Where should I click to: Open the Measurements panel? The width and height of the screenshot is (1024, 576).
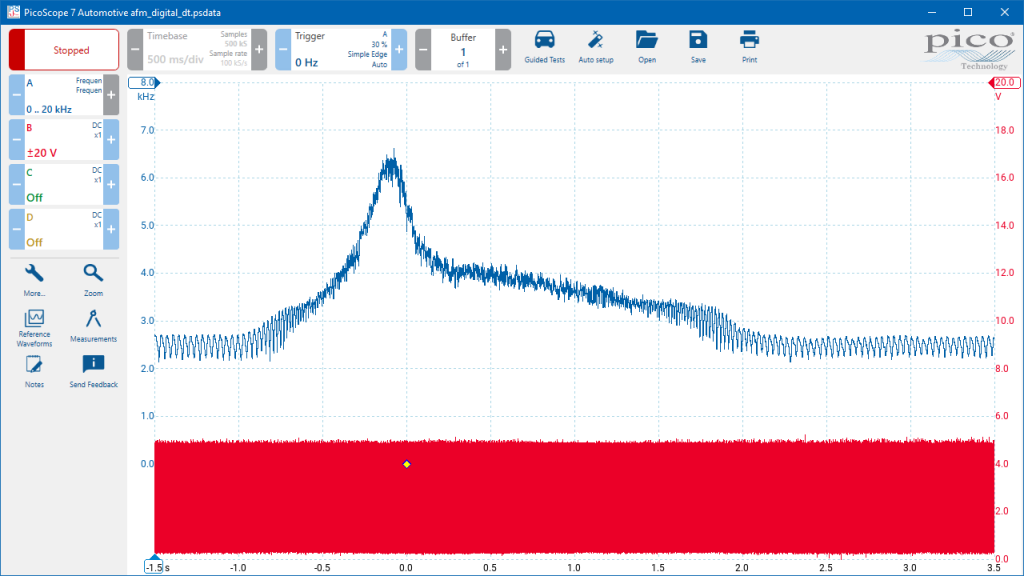pos(93,326)
